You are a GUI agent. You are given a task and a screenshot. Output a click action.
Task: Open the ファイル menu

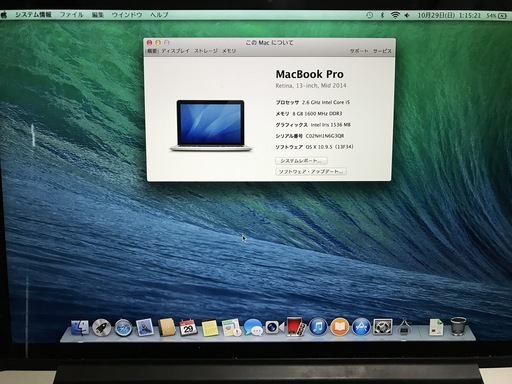[71, 15]
